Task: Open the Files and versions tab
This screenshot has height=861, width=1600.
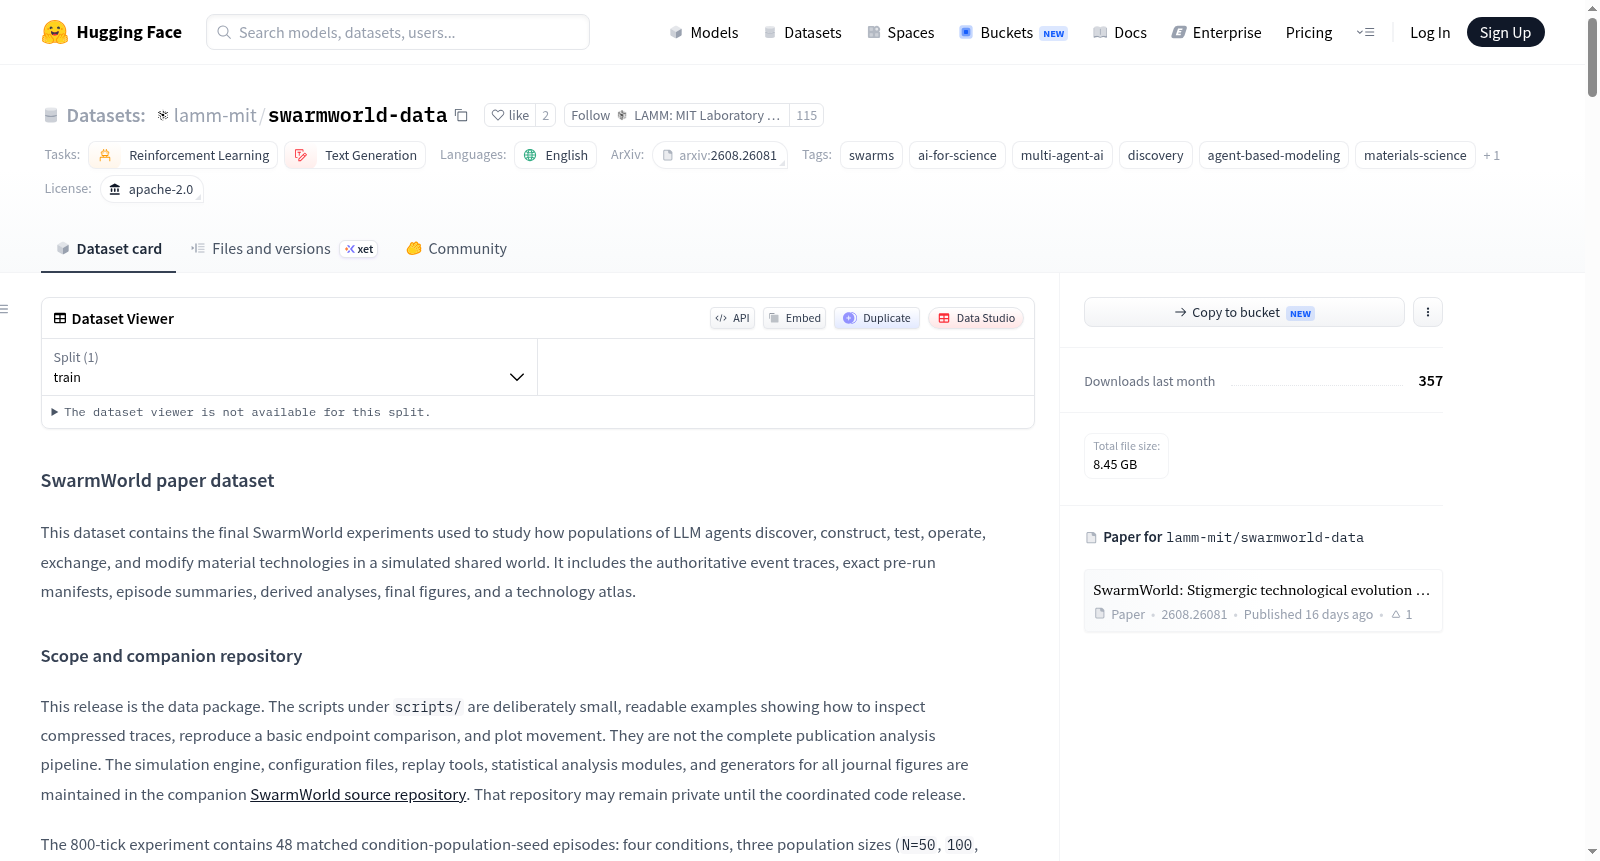Action: (x=284, y=249)
